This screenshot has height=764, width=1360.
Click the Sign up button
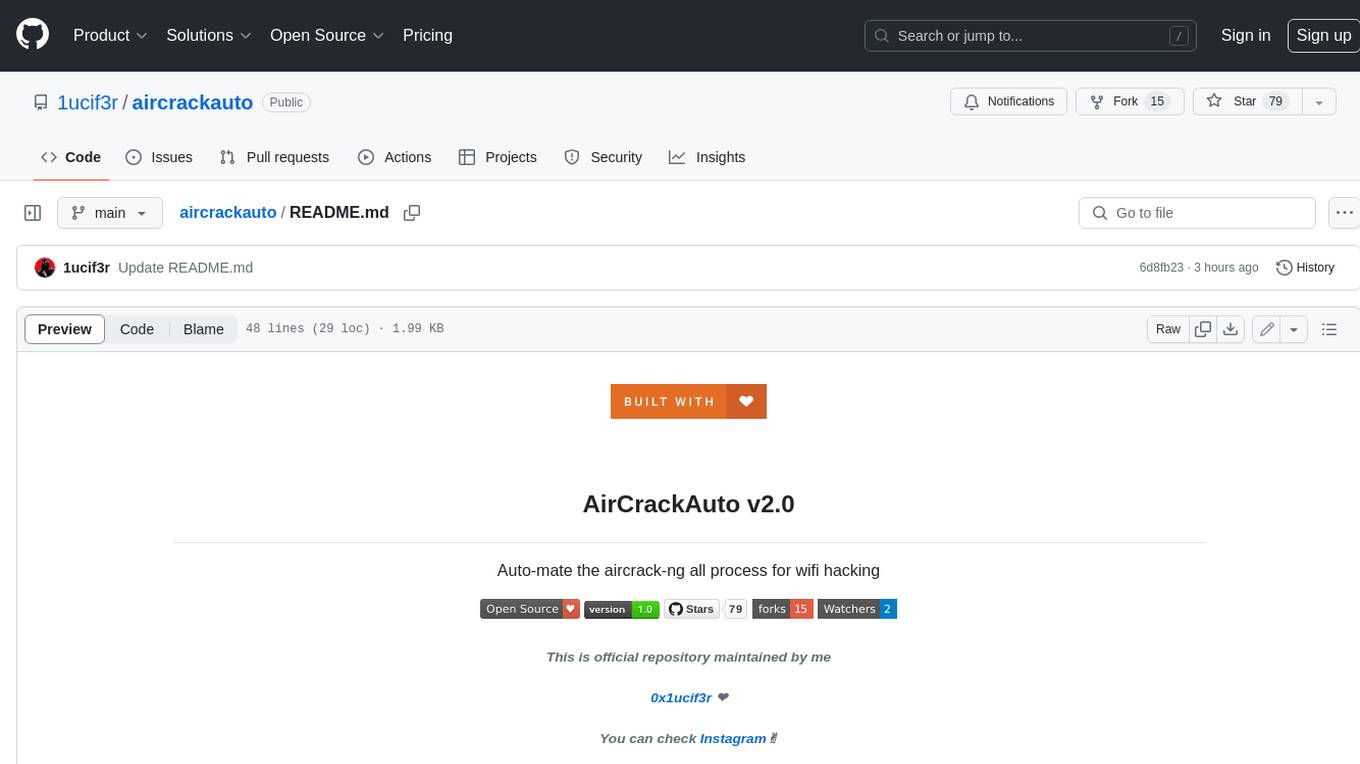1323,35
